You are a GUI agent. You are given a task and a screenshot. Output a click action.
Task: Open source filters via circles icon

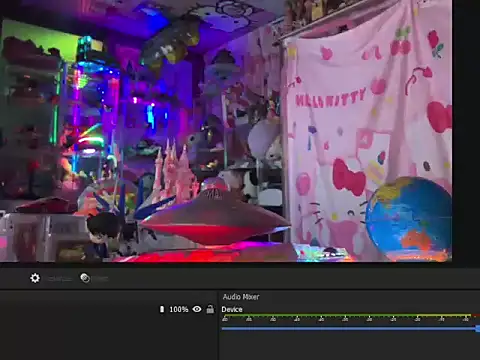tap(85, 278)
